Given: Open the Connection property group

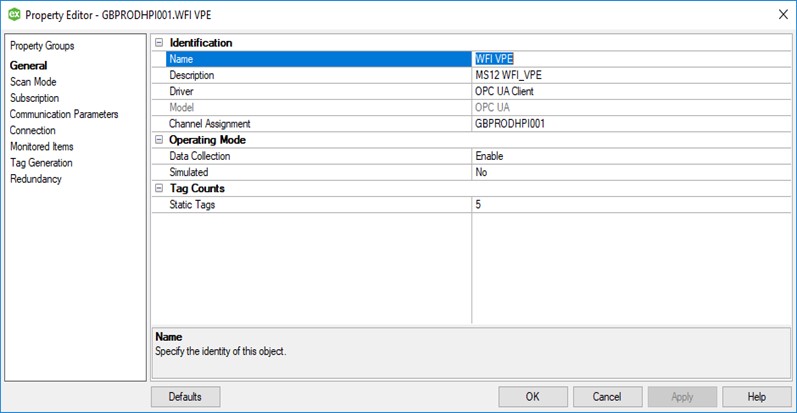Looking at the screenshot, I should [x=33, y=130].
